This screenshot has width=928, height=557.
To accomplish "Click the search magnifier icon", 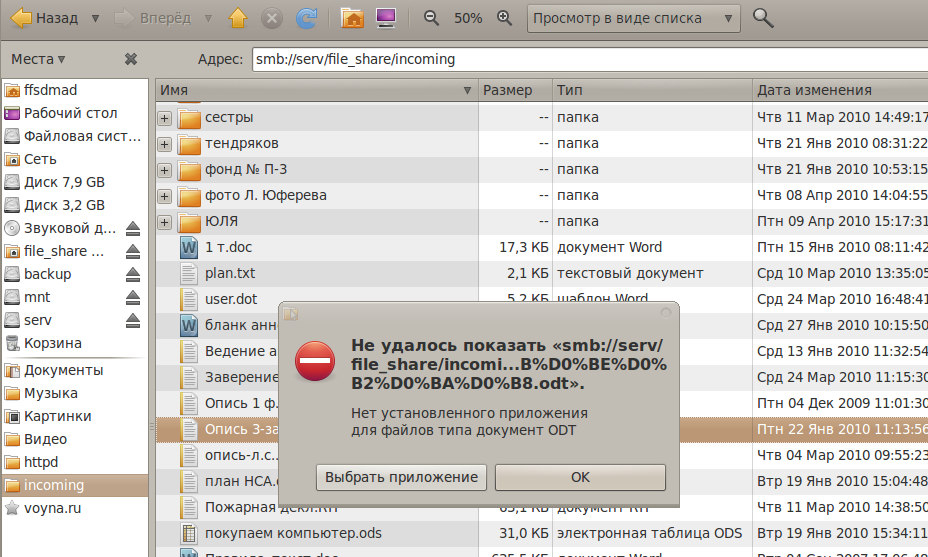I will click(763, 18).
